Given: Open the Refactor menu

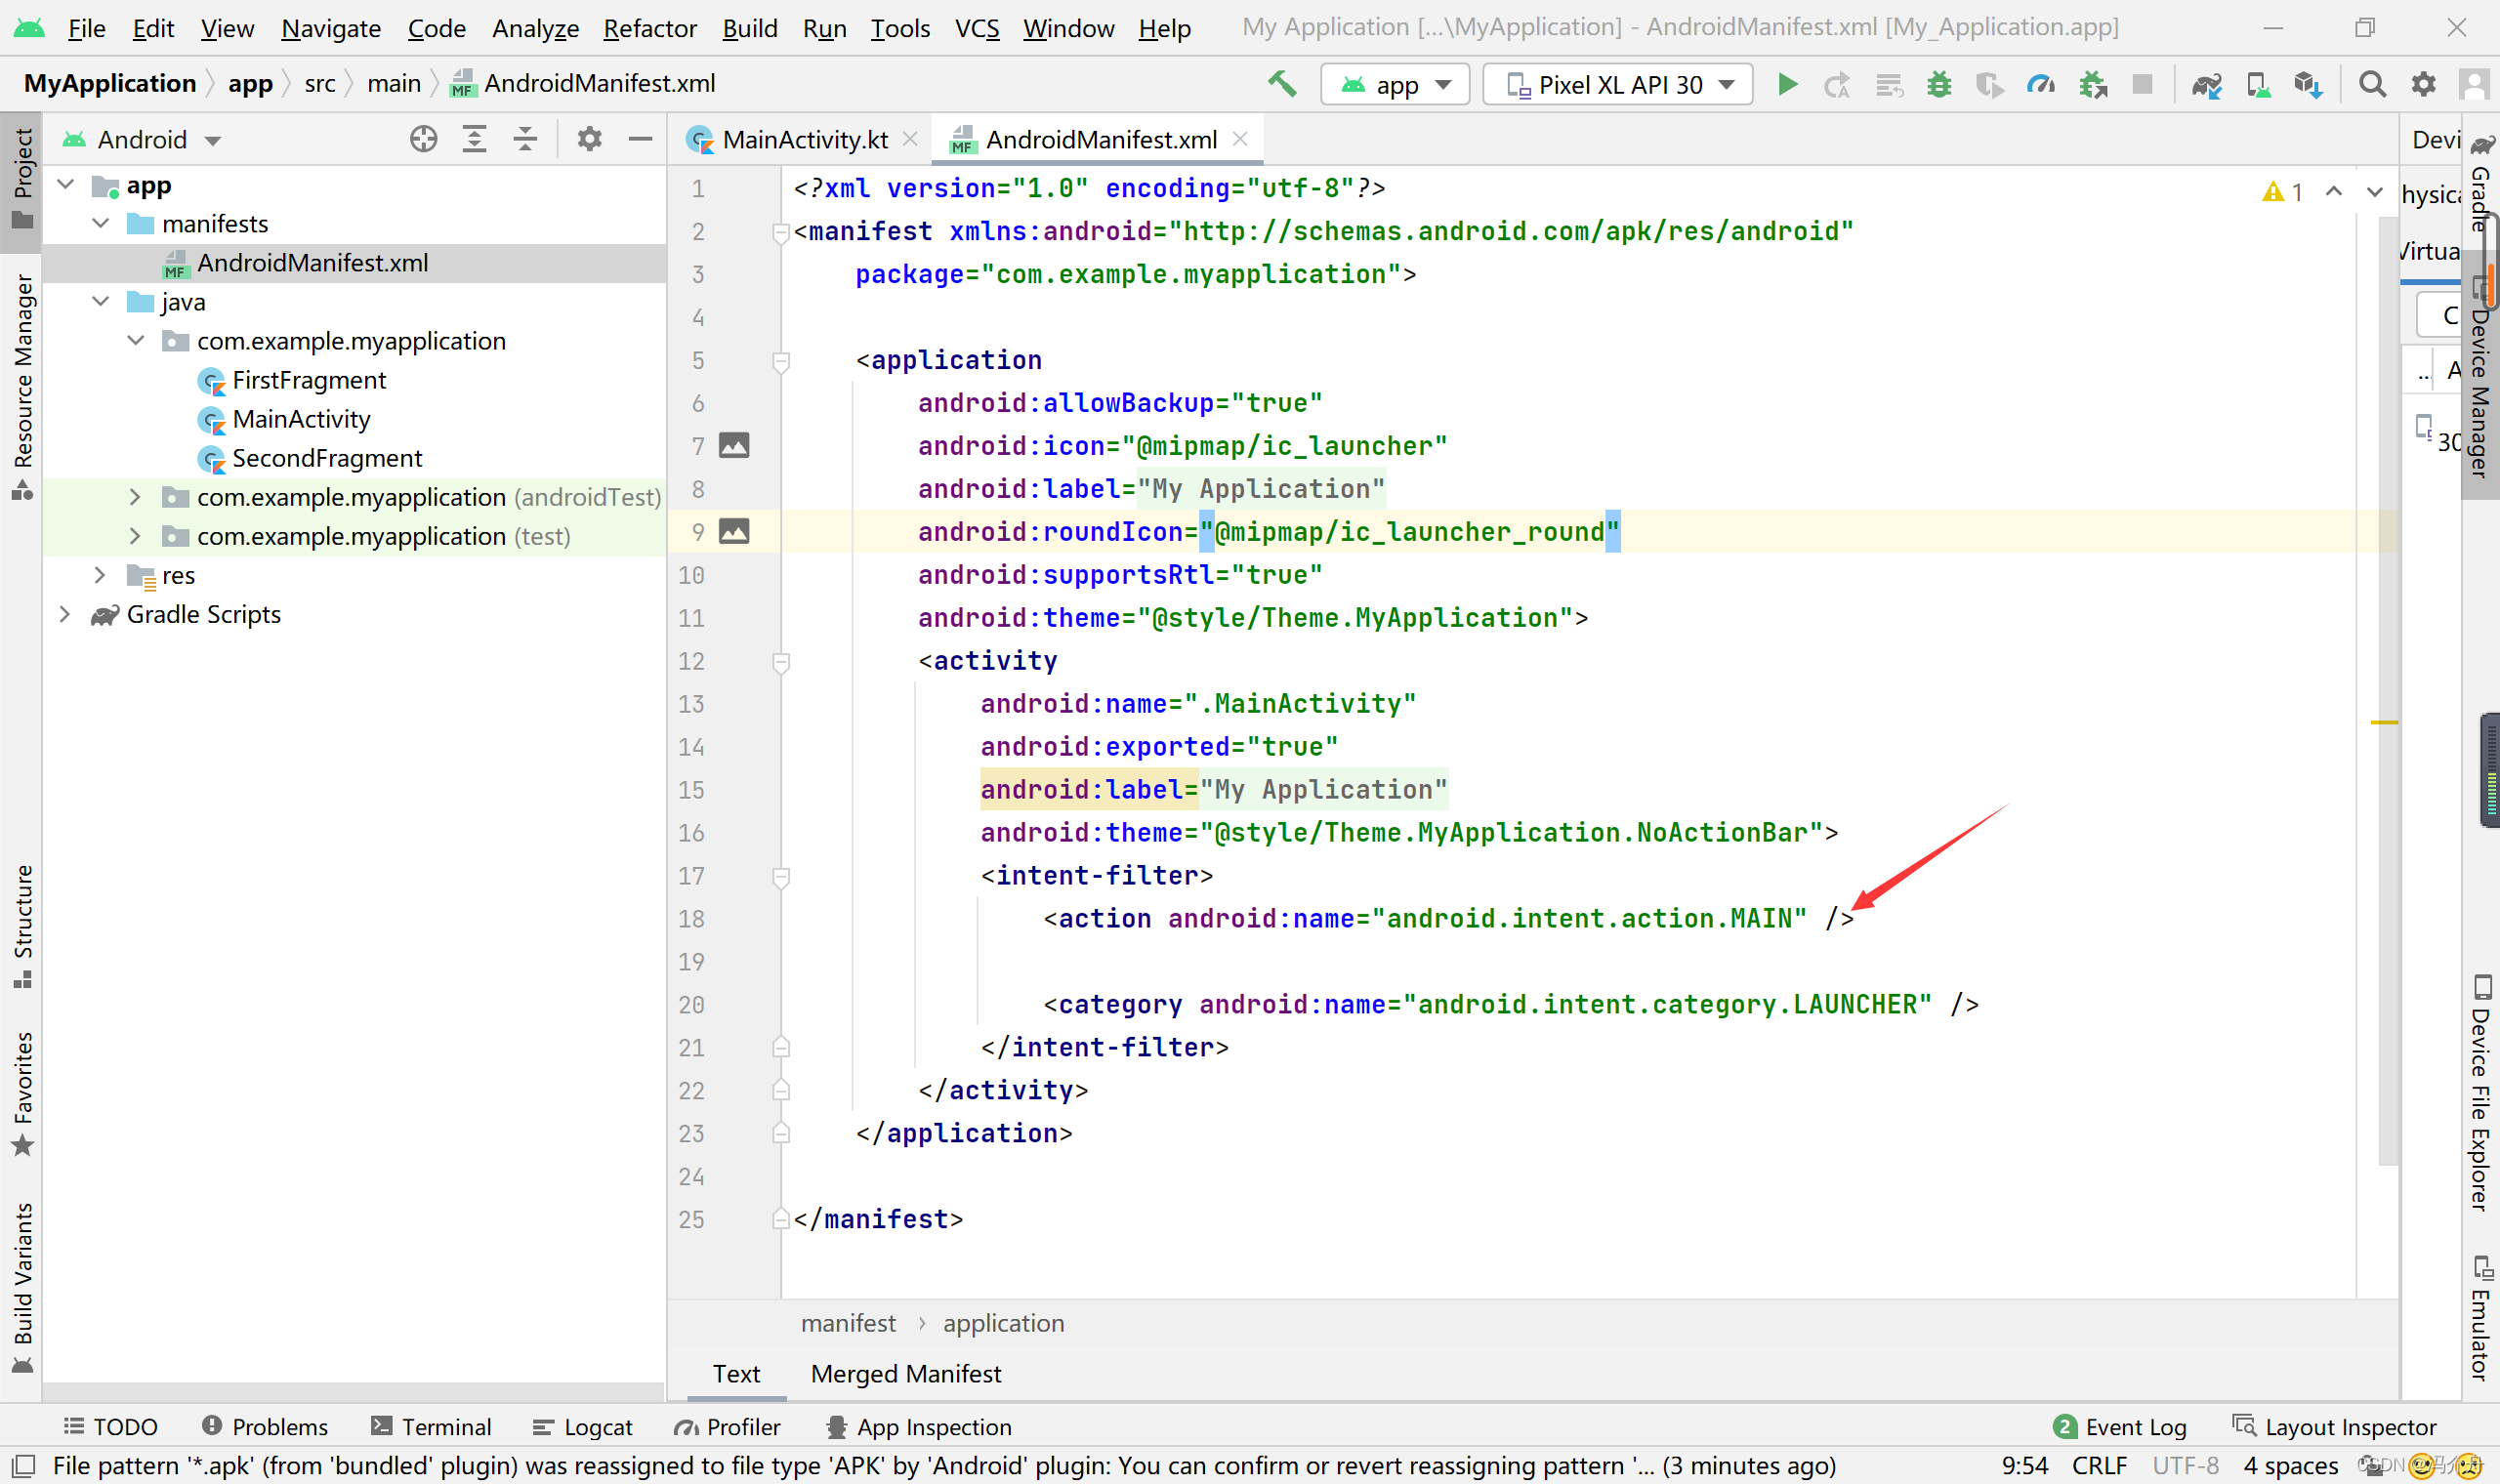Looking at the screenshot, I should point(649,28).
